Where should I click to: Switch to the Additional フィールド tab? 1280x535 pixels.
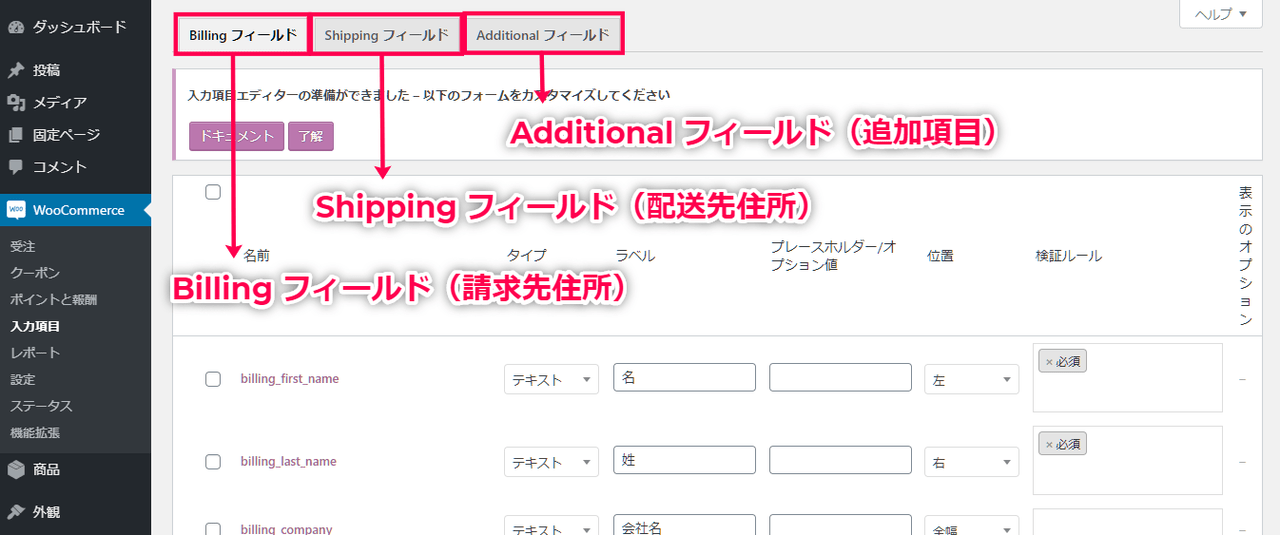pos(542,35)
